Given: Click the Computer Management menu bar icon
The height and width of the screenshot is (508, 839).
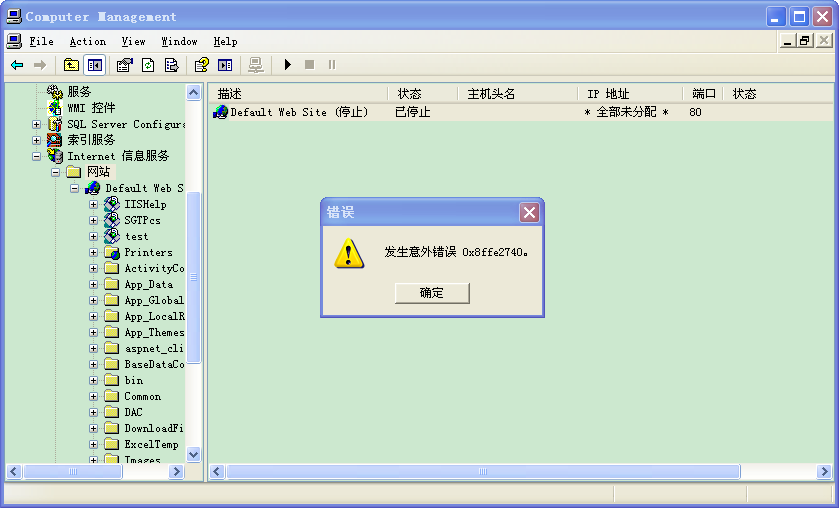Looking at the screenshot, I should (14, 41).
